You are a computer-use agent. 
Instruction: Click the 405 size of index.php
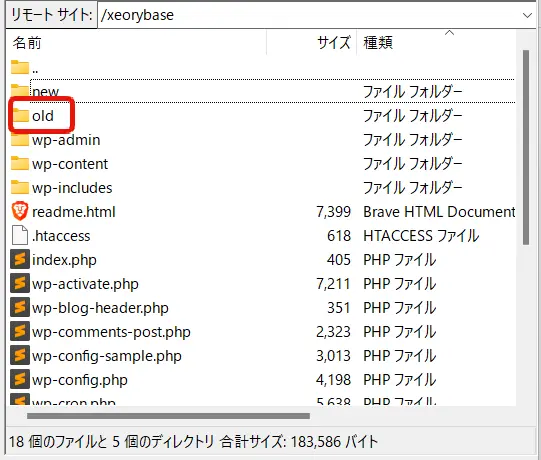coord(339,260)
